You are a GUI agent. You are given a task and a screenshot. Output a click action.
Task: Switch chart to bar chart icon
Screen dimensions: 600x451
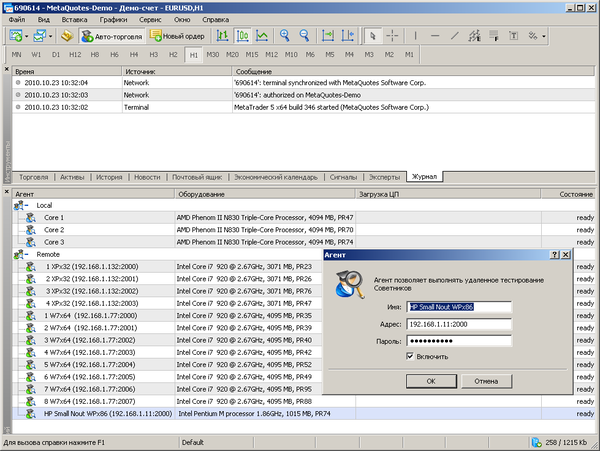coord(223,36)
